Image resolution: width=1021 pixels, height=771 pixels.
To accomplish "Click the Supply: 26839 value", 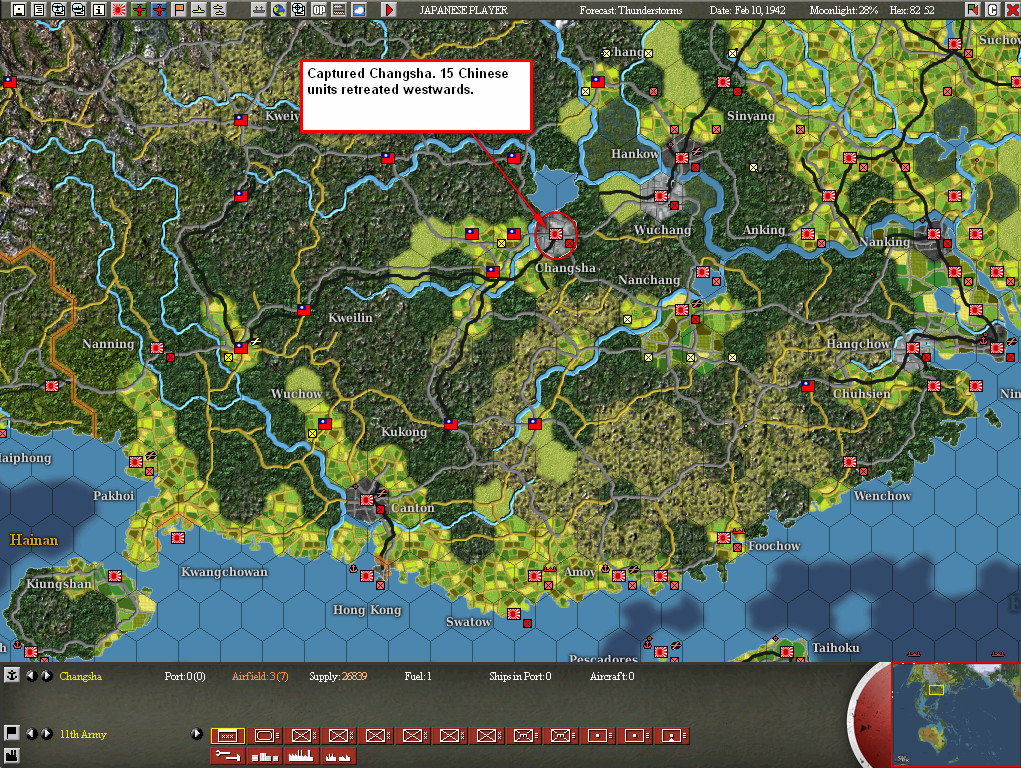I will pyautogui.click(x=338, y=677).
